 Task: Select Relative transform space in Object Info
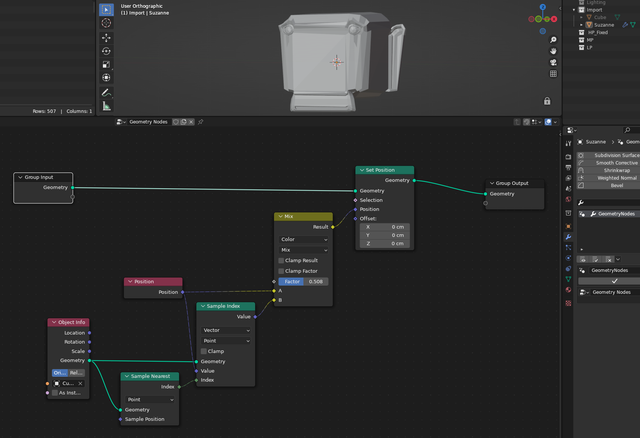pos(76,373)
